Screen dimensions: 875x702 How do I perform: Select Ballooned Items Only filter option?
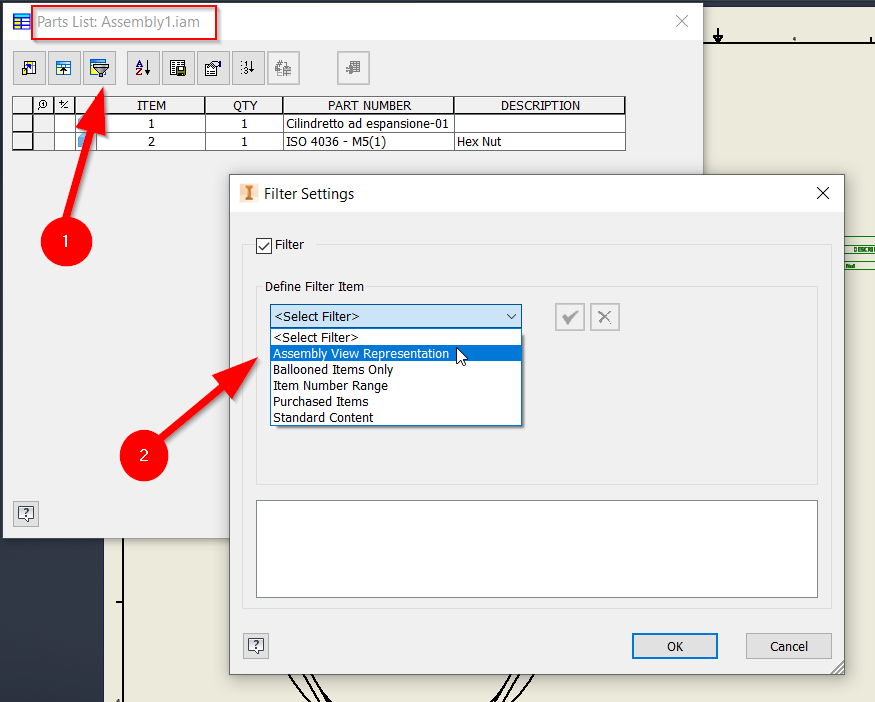(x=333, y=369)
